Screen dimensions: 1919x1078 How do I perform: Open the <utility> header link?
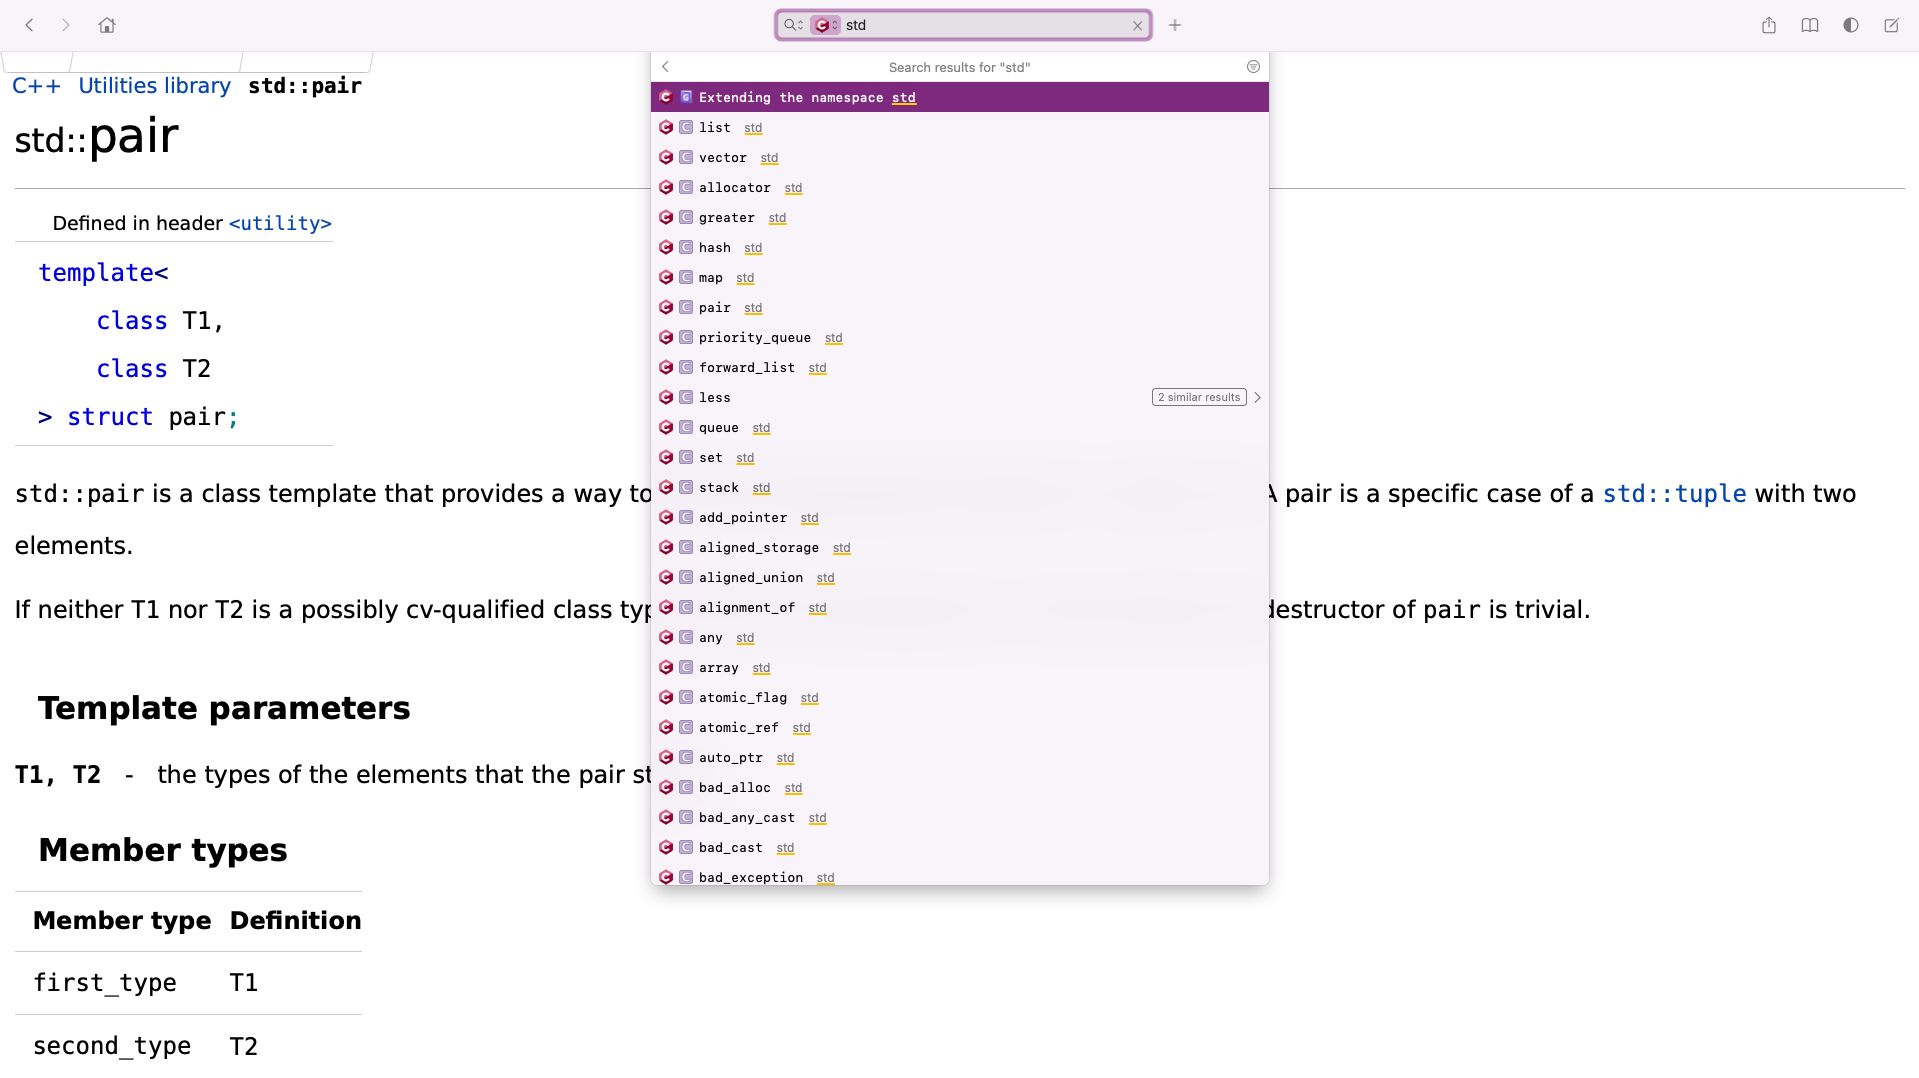point(280,223)
